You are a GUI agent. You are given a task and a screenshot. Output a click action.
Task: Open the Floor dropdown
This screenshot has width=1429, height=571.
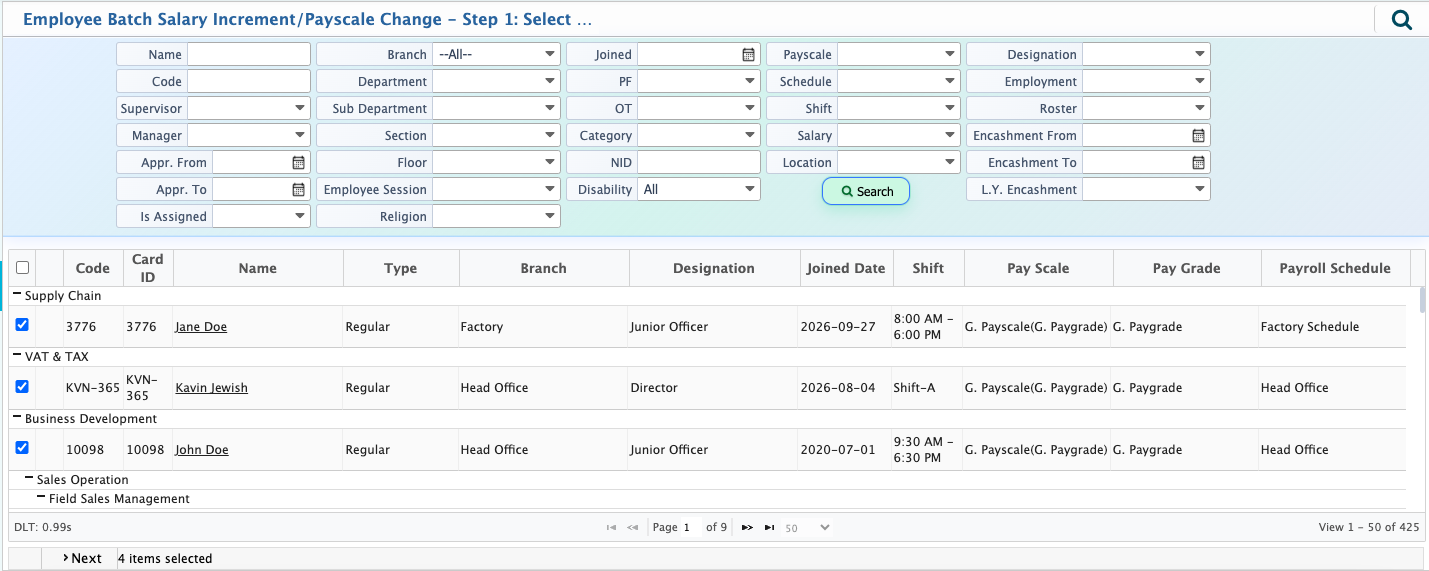coord(496,163)
